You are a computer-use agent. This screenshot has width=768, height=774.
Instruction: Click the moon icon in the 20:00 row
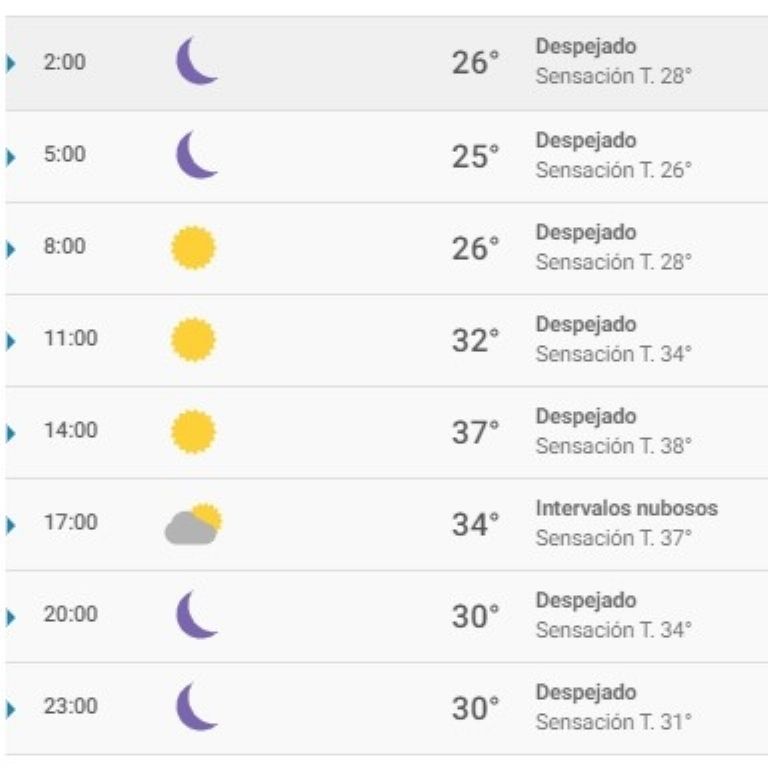pos(196,615)
